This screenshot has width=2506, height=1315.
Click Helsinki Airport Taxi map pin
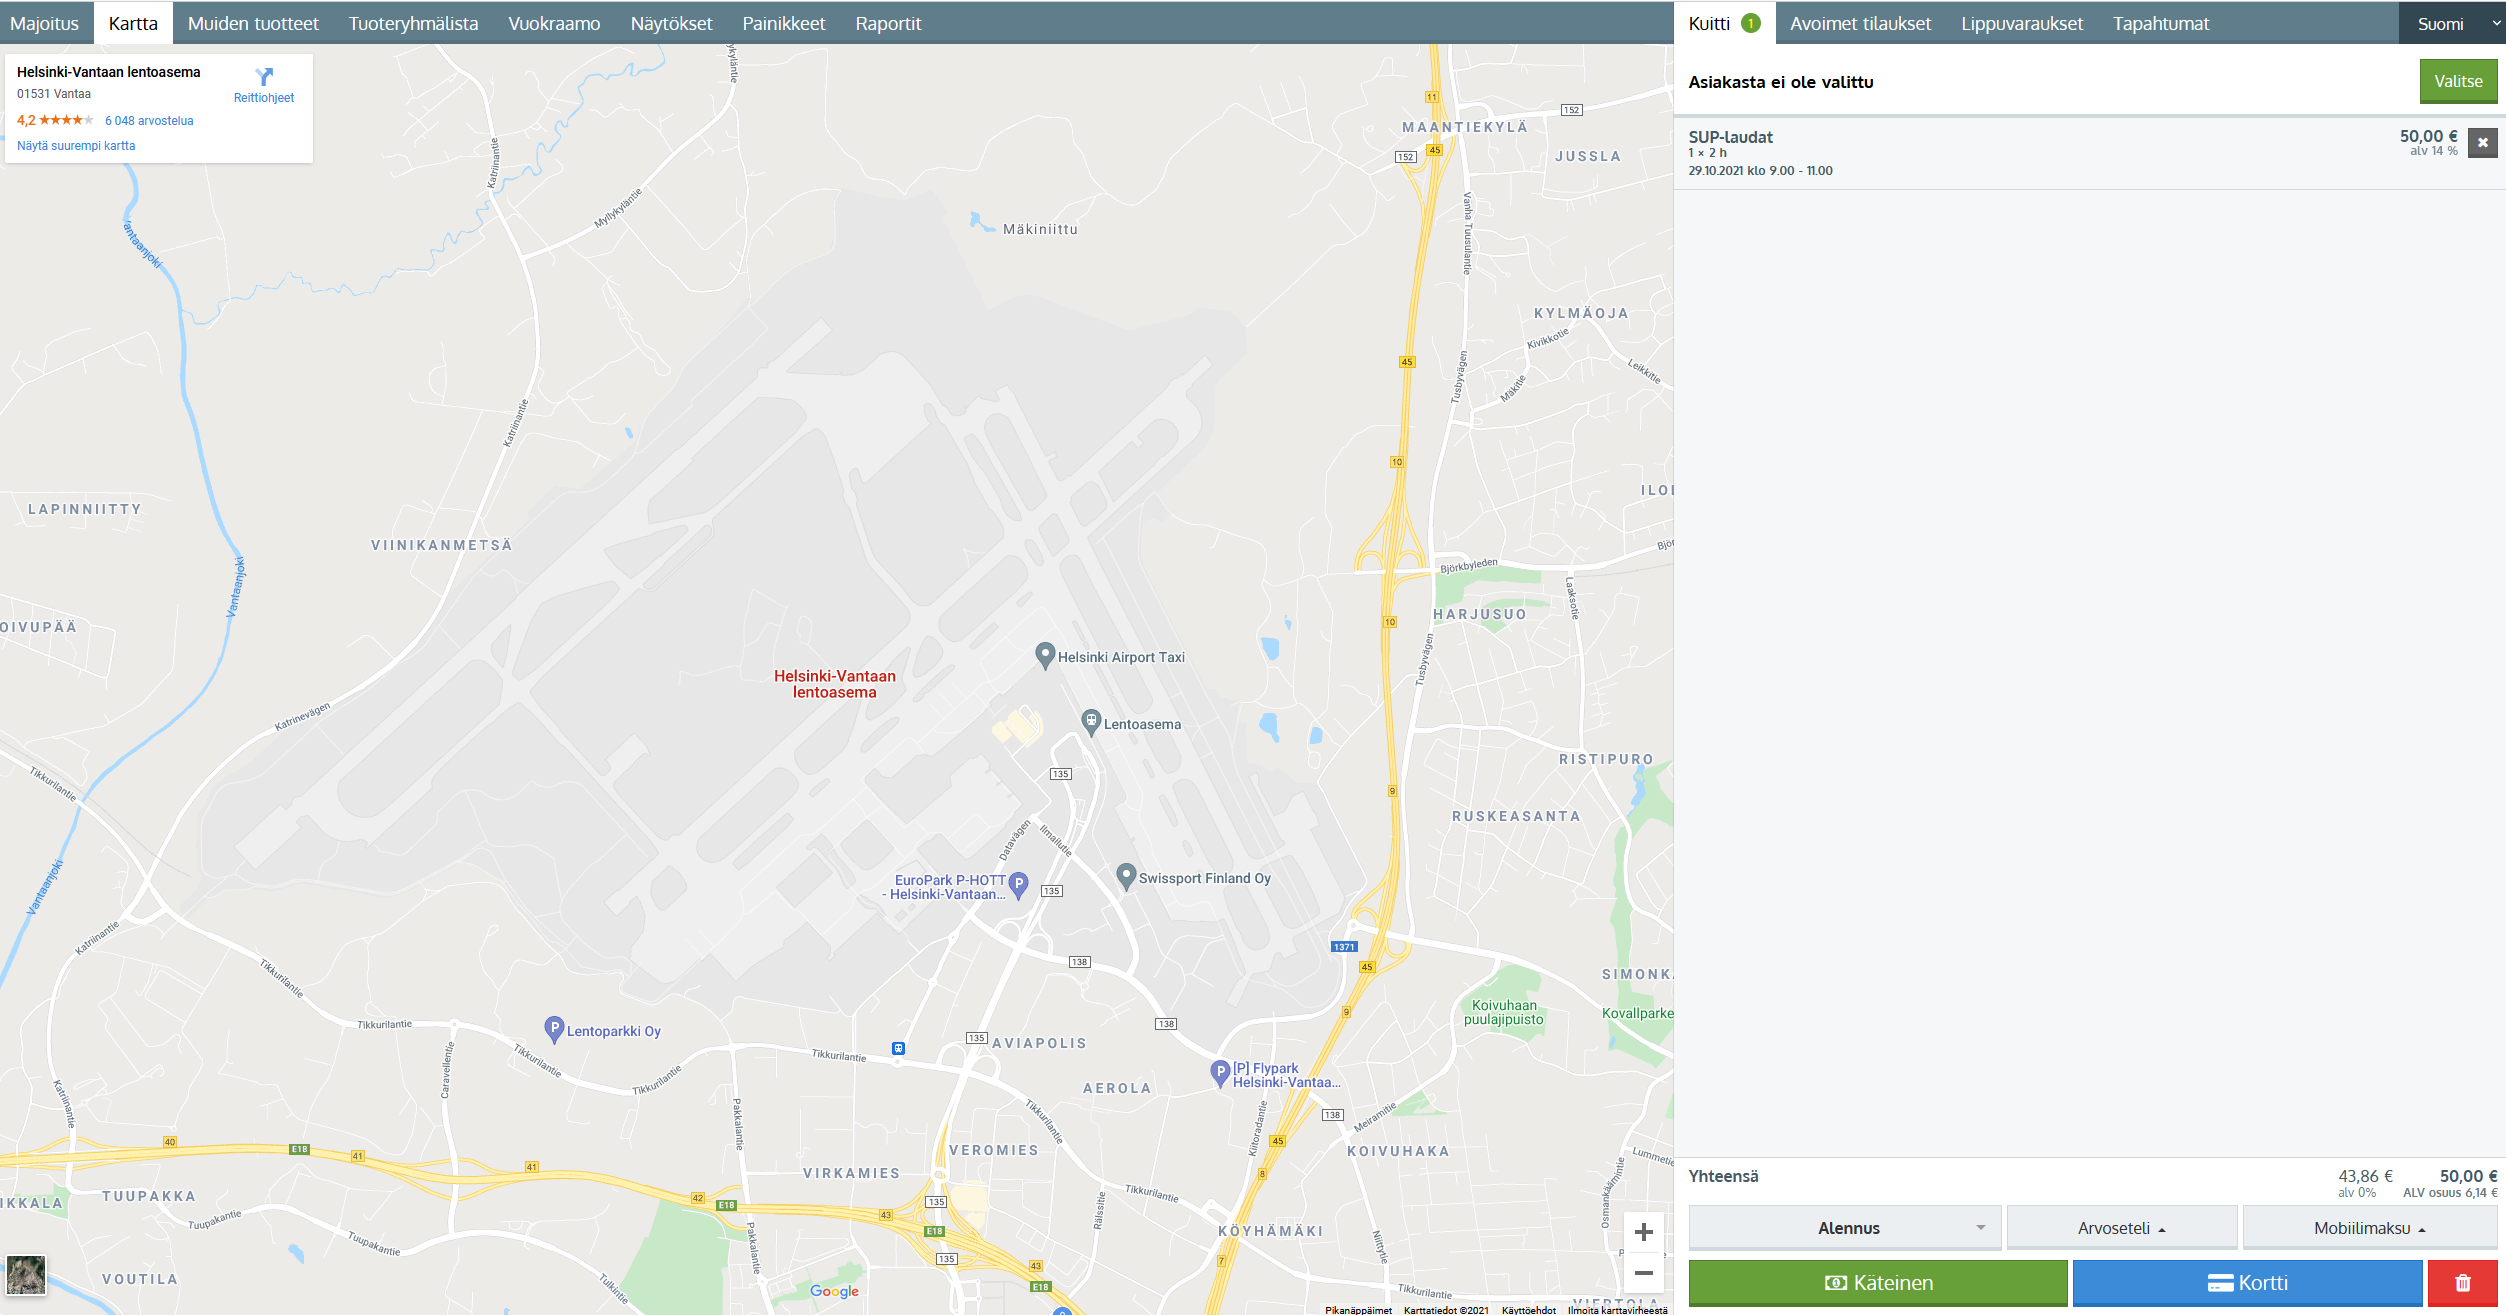[1045, 655]
